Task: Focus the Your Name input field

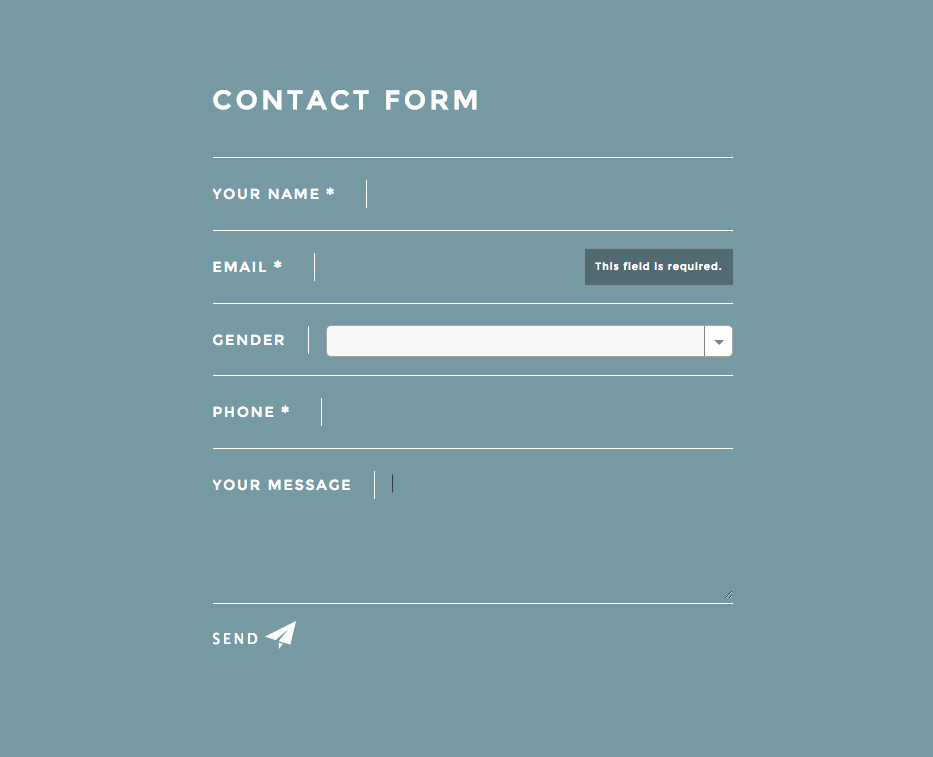Action: tap(550, 194)
